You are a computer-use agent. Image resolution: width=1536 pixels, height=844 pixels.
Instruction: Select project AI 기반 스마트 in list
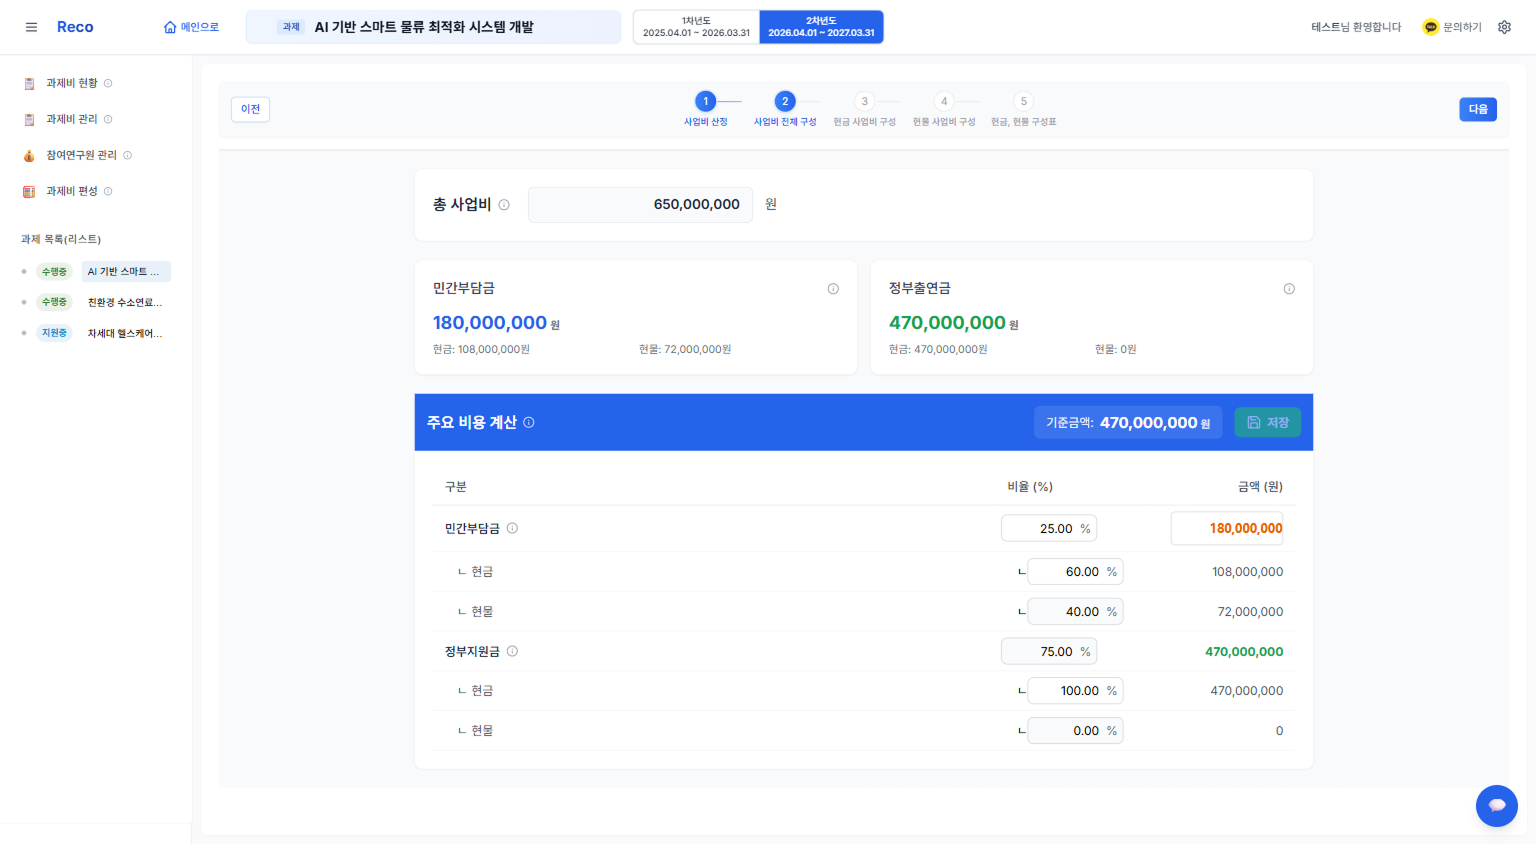[126, 272]
